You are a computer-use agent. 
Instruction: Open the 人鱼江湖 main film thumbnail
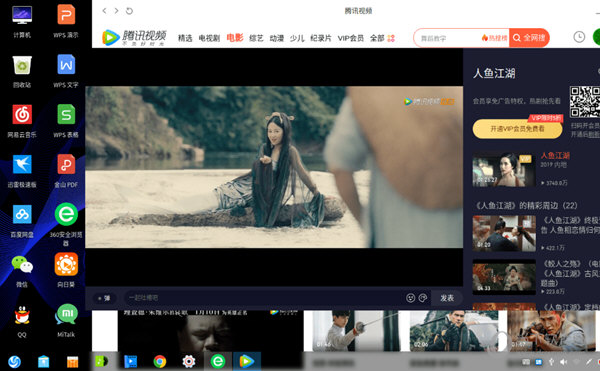pos(504,169)
